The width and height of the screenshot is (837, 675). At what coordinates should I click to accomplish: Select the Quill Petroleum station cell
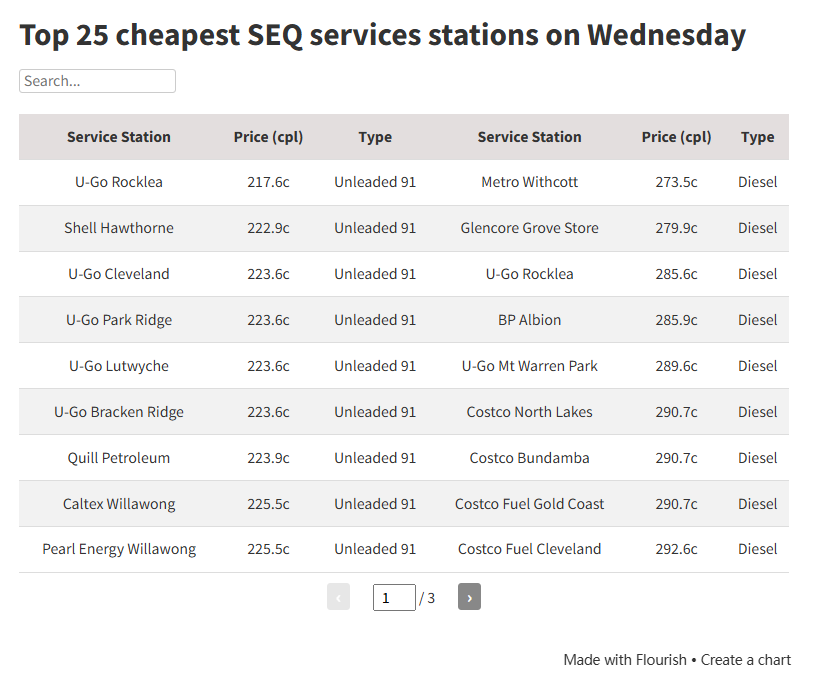pyautogui.click(x=119, y=458)
